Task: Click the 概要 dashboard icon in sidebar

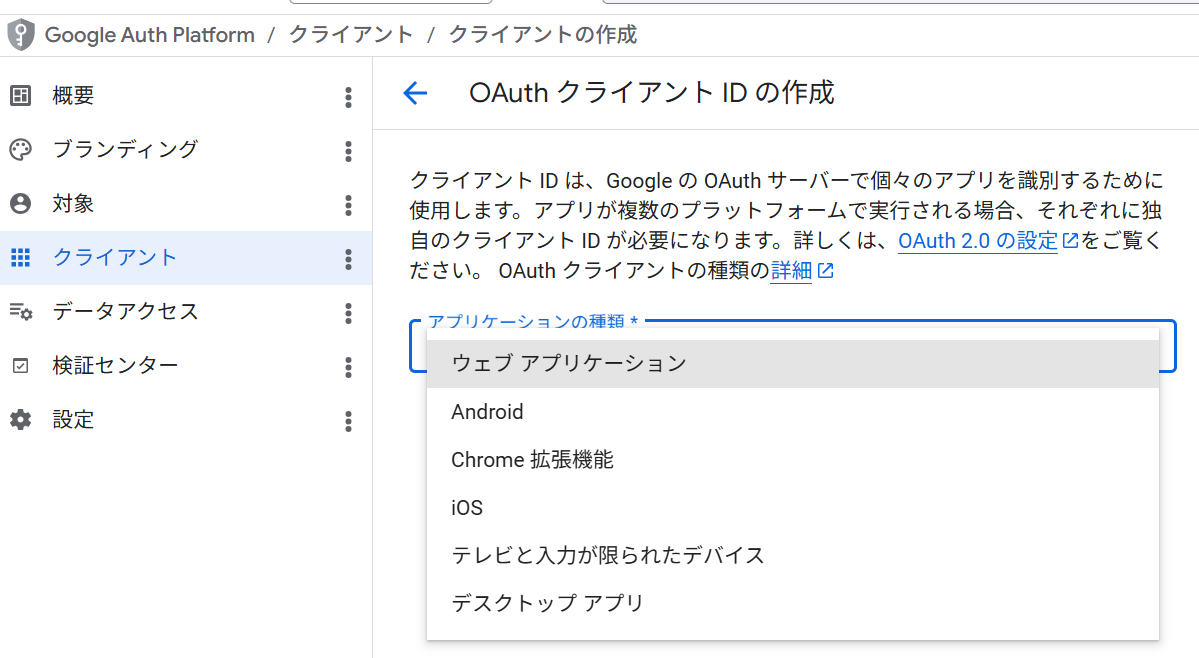Action: [x=21, y=96]
